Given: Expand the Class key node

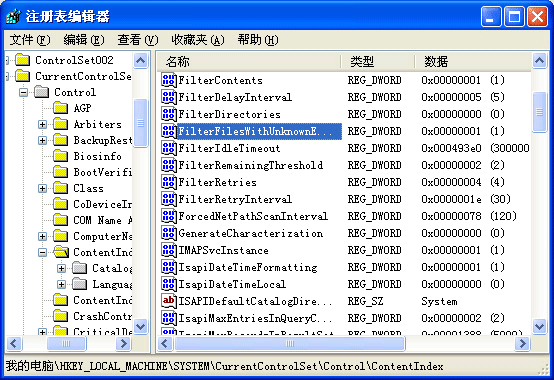Looking at the screenshot, I should click(42, 188).
